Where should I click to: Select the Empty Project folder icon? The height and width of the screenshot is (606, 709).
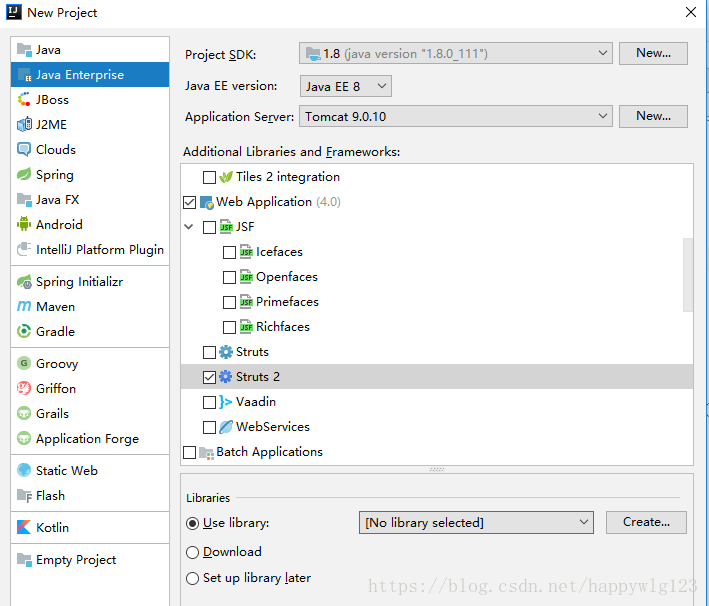[24, 559]
